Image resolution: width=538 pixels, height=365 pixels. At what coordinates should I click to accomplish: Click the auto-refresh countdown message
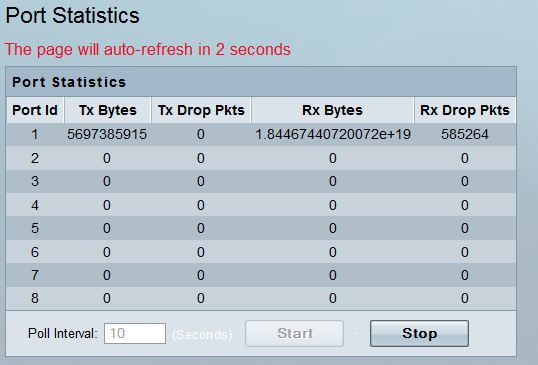[x=148, y=49]
